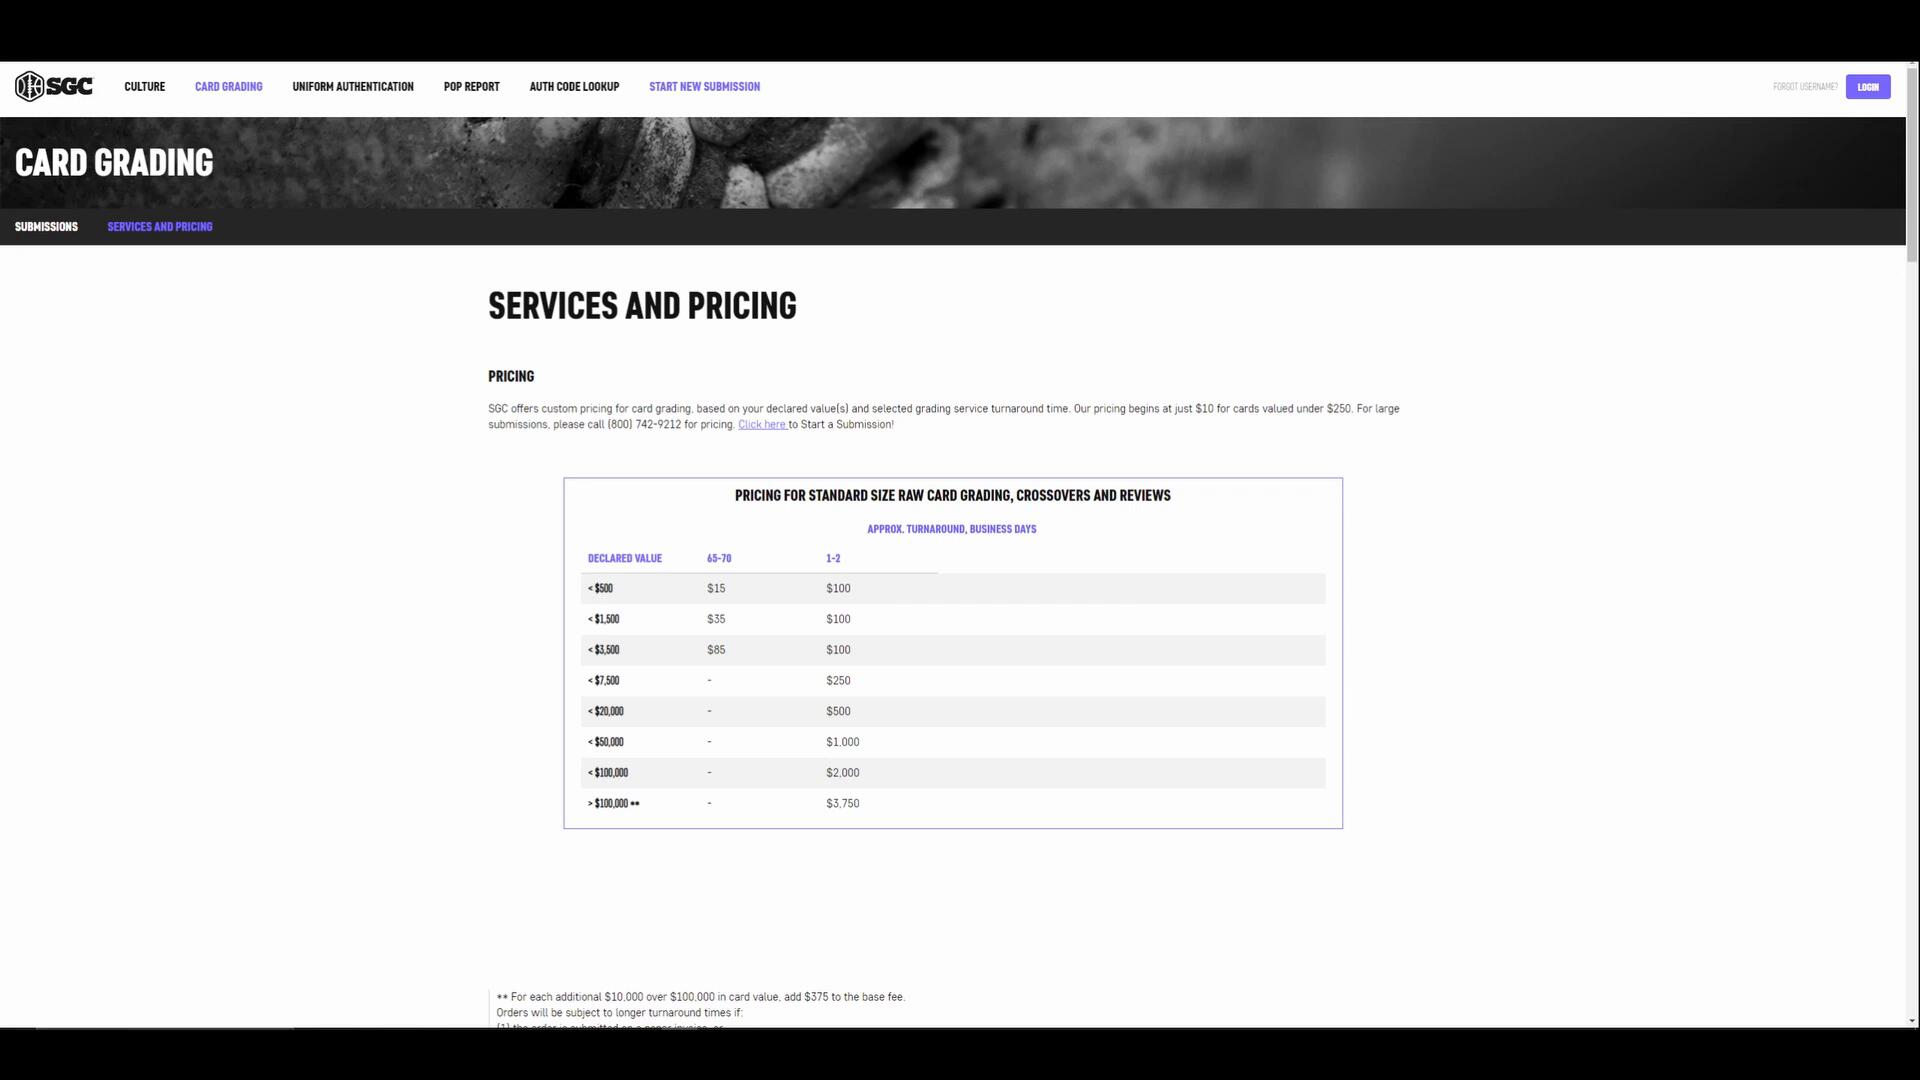Click scrollbar down arrow

(1912, 1021)
